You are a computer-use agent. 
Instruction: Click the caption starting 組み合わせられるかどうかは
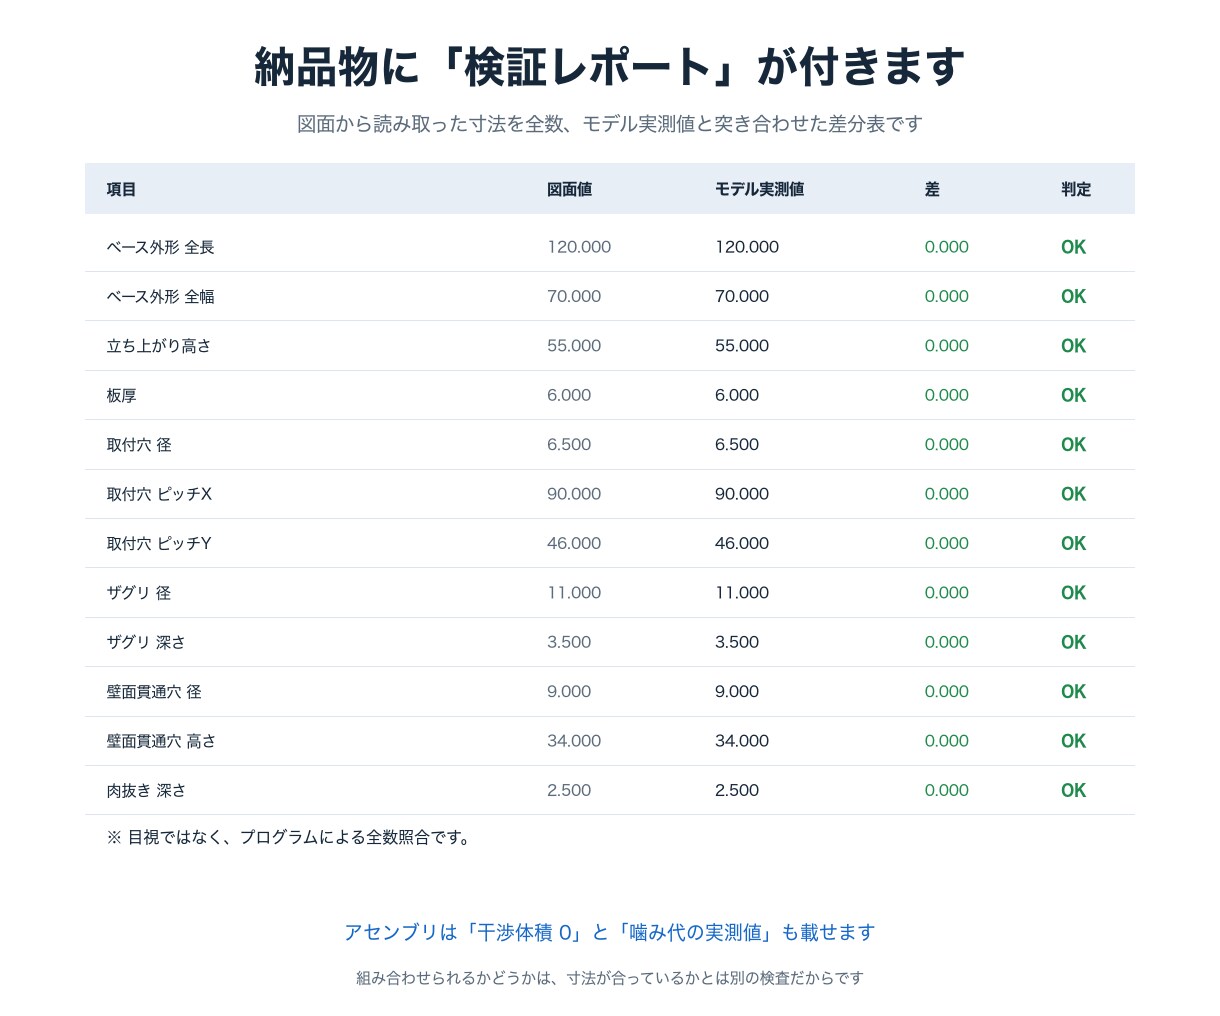(x=610, y=978)
